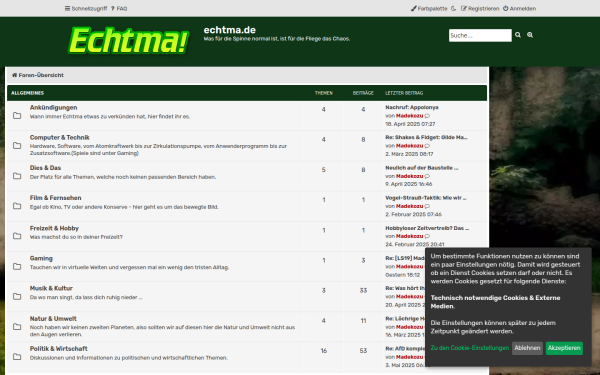This screenshot has width=600, height=375.
Task: Click the Ablehnen cookie button
Action: [527, 348]
